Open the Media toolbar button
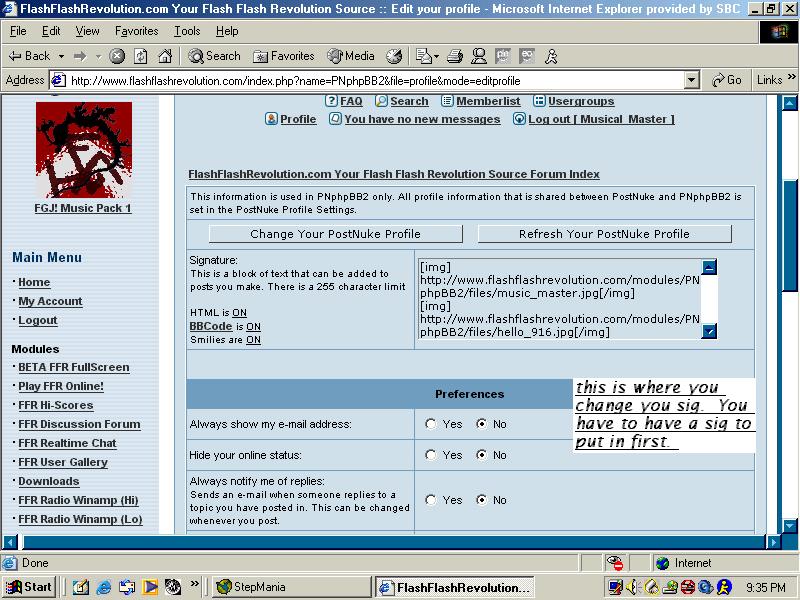800x600 pixels. click(351, 56)
